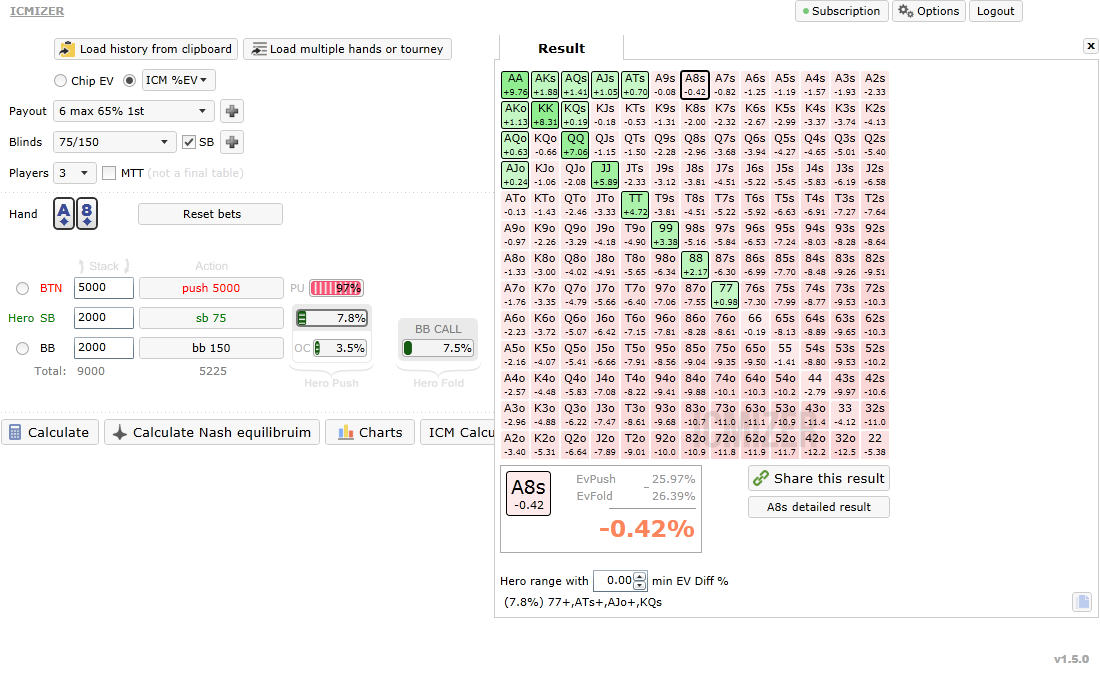Open A8s detailed result
The image size is (1100, 678).
pos(819,507)
